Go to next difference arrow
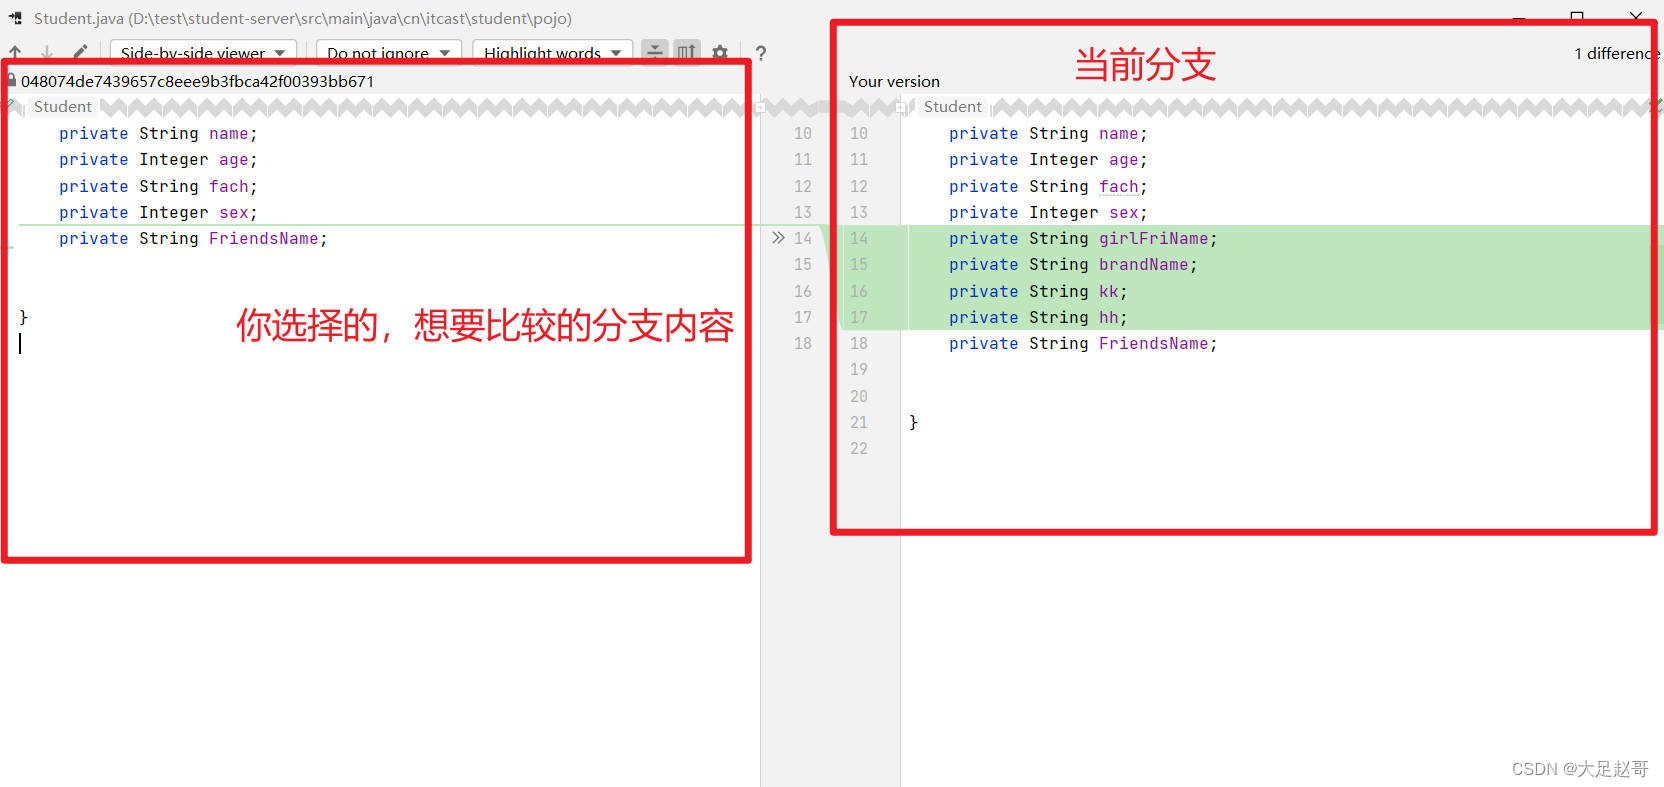The height and width of the screenshot is (787, 1664). (47, 52)
